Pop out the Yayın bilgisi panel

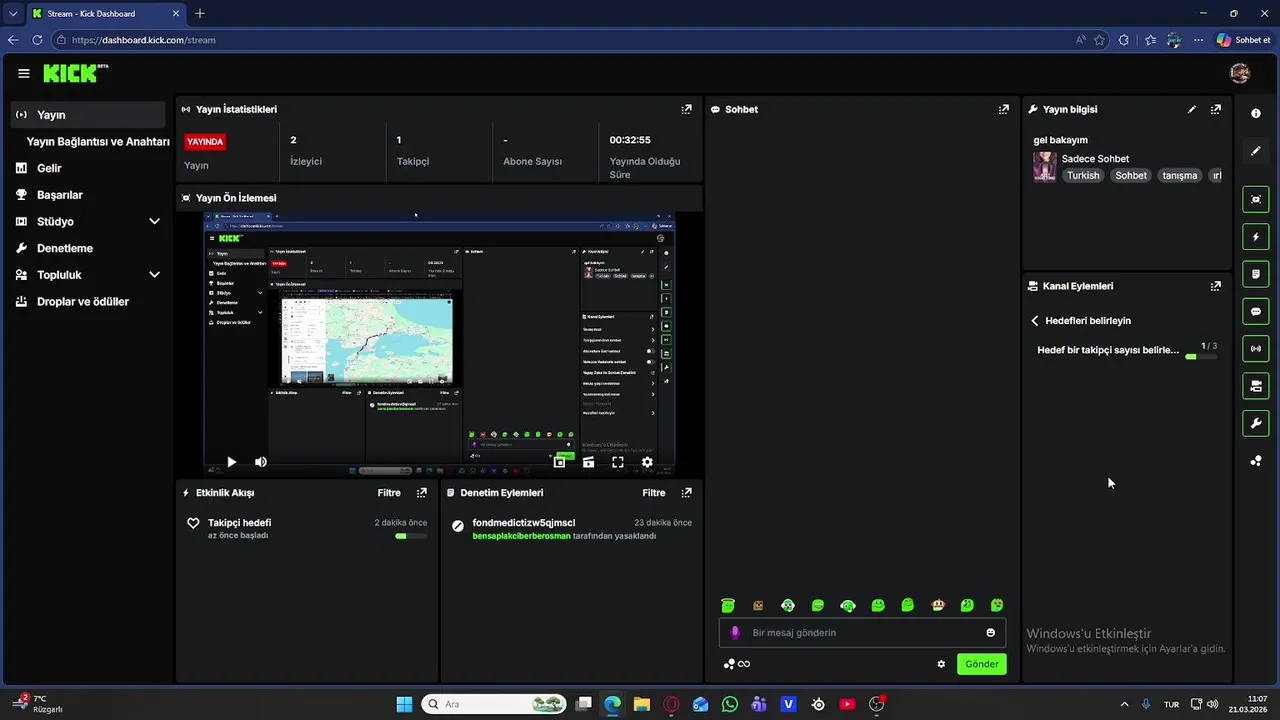[x=1215, y=109]
